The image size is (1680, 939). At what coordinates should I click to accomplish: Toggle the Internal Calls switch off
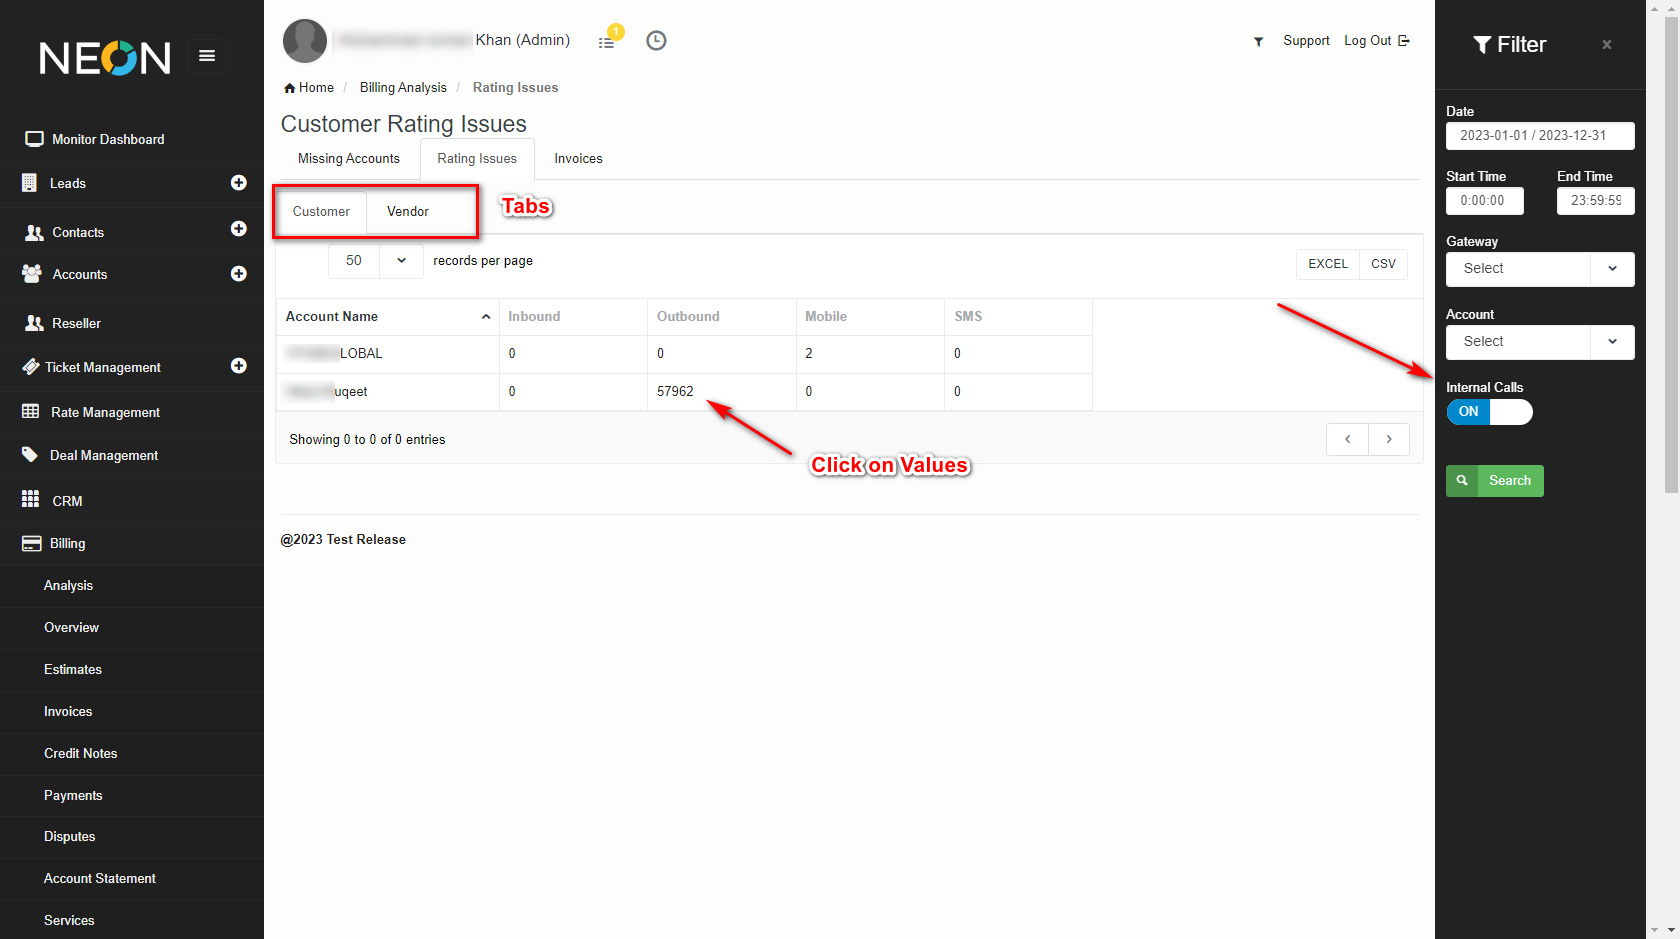coord(1489,412)
